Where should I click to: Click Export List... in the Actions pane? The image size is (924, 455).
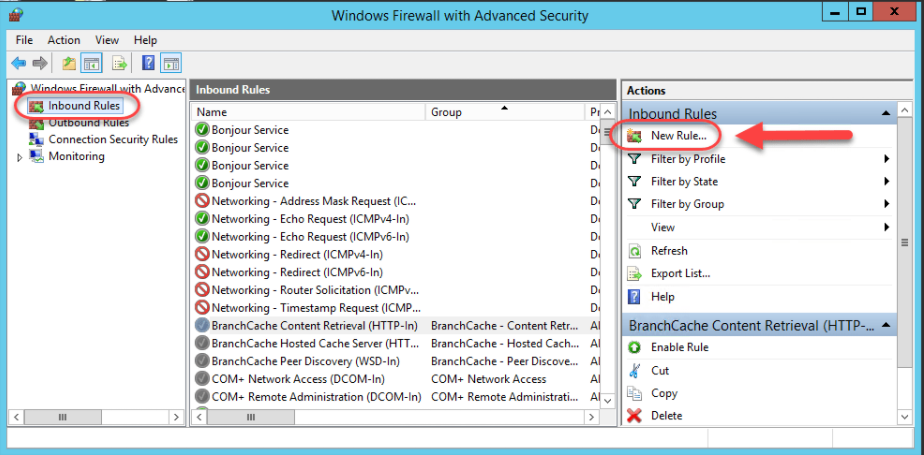point(680,274)
